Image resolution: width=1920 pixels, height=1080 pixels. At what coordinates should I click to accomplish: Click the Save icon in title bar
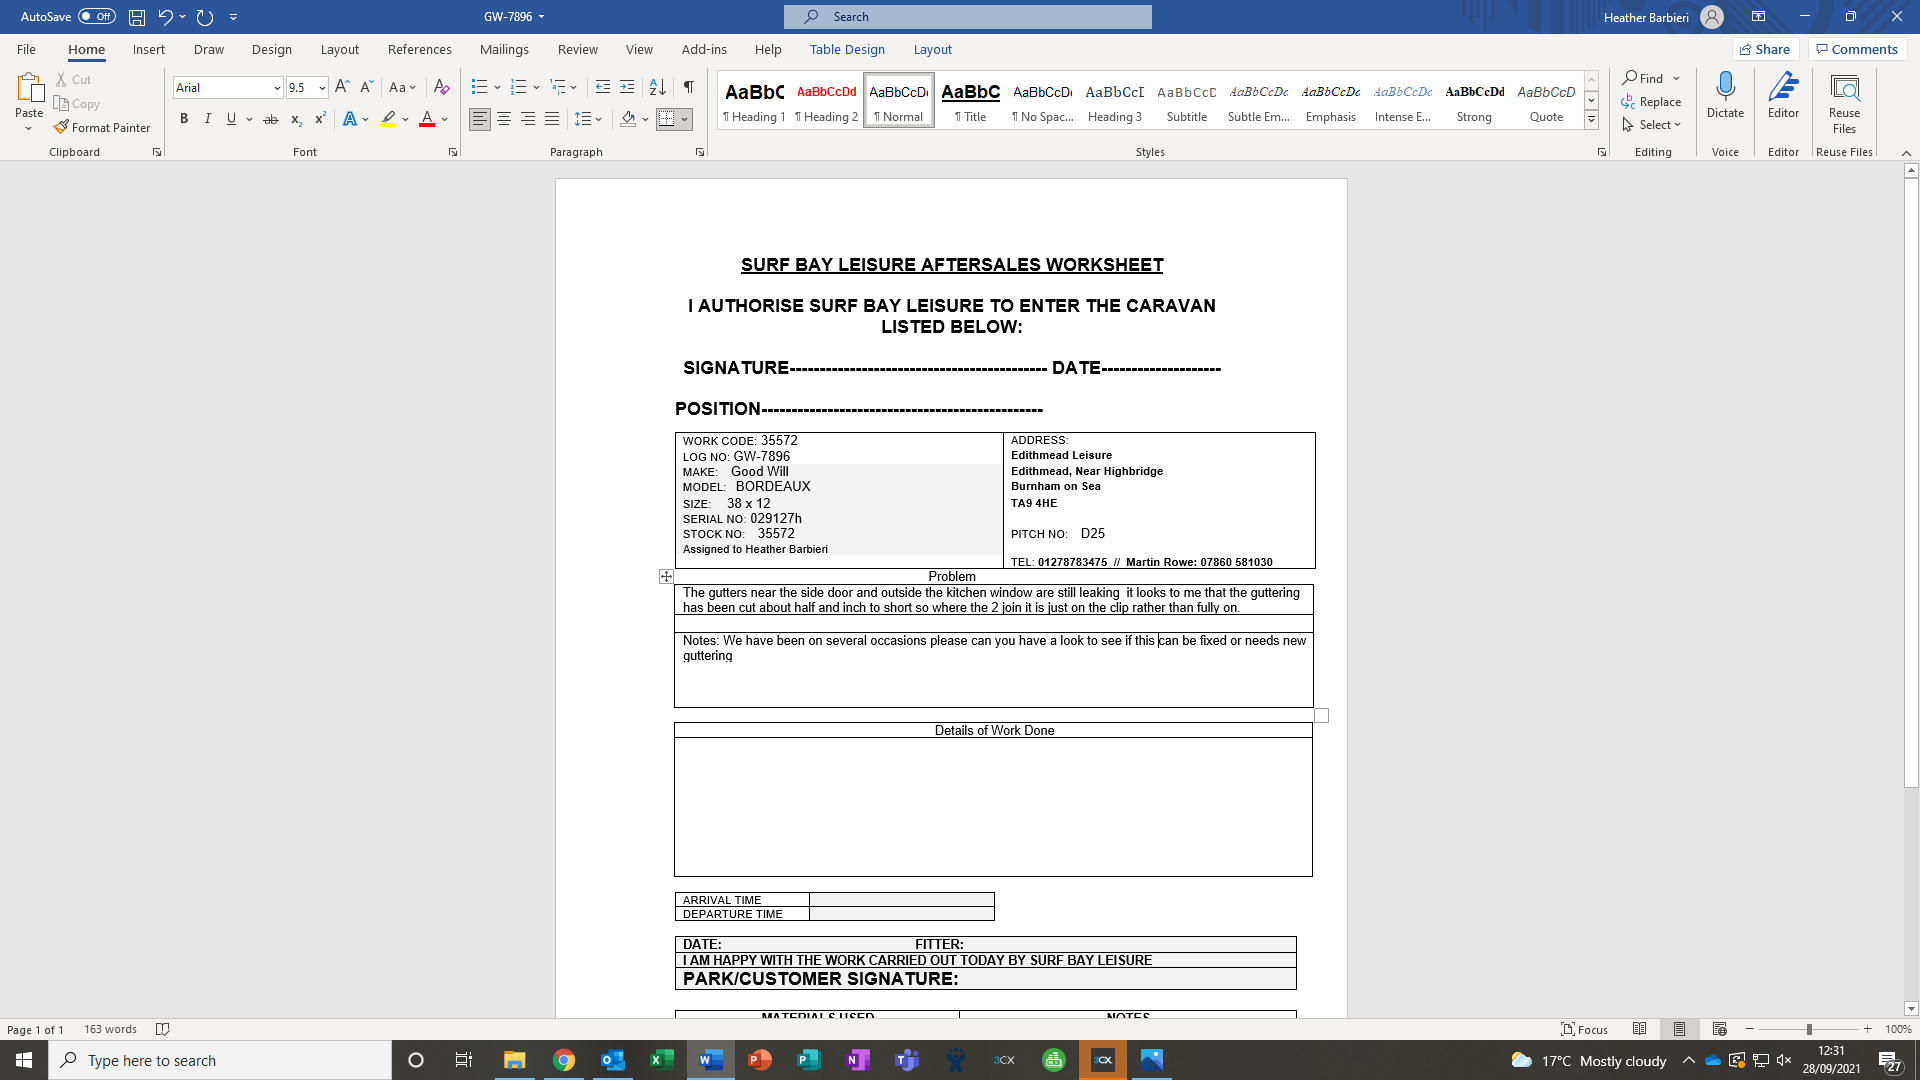(137, 17)
